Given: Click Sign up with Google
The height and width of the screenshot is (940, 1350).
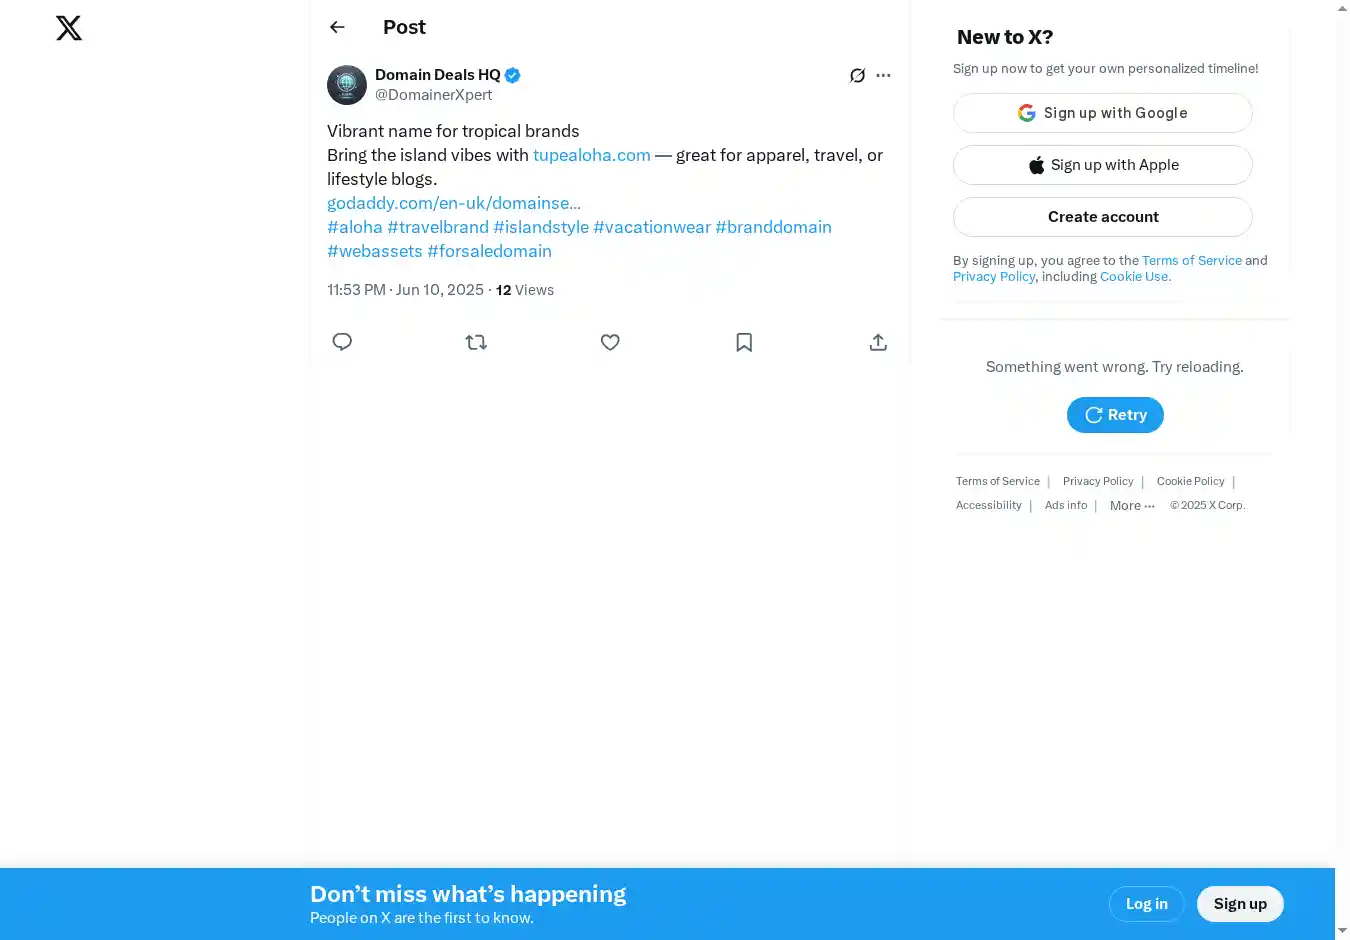Looking at the screenshot, I should click(1102, 113).
